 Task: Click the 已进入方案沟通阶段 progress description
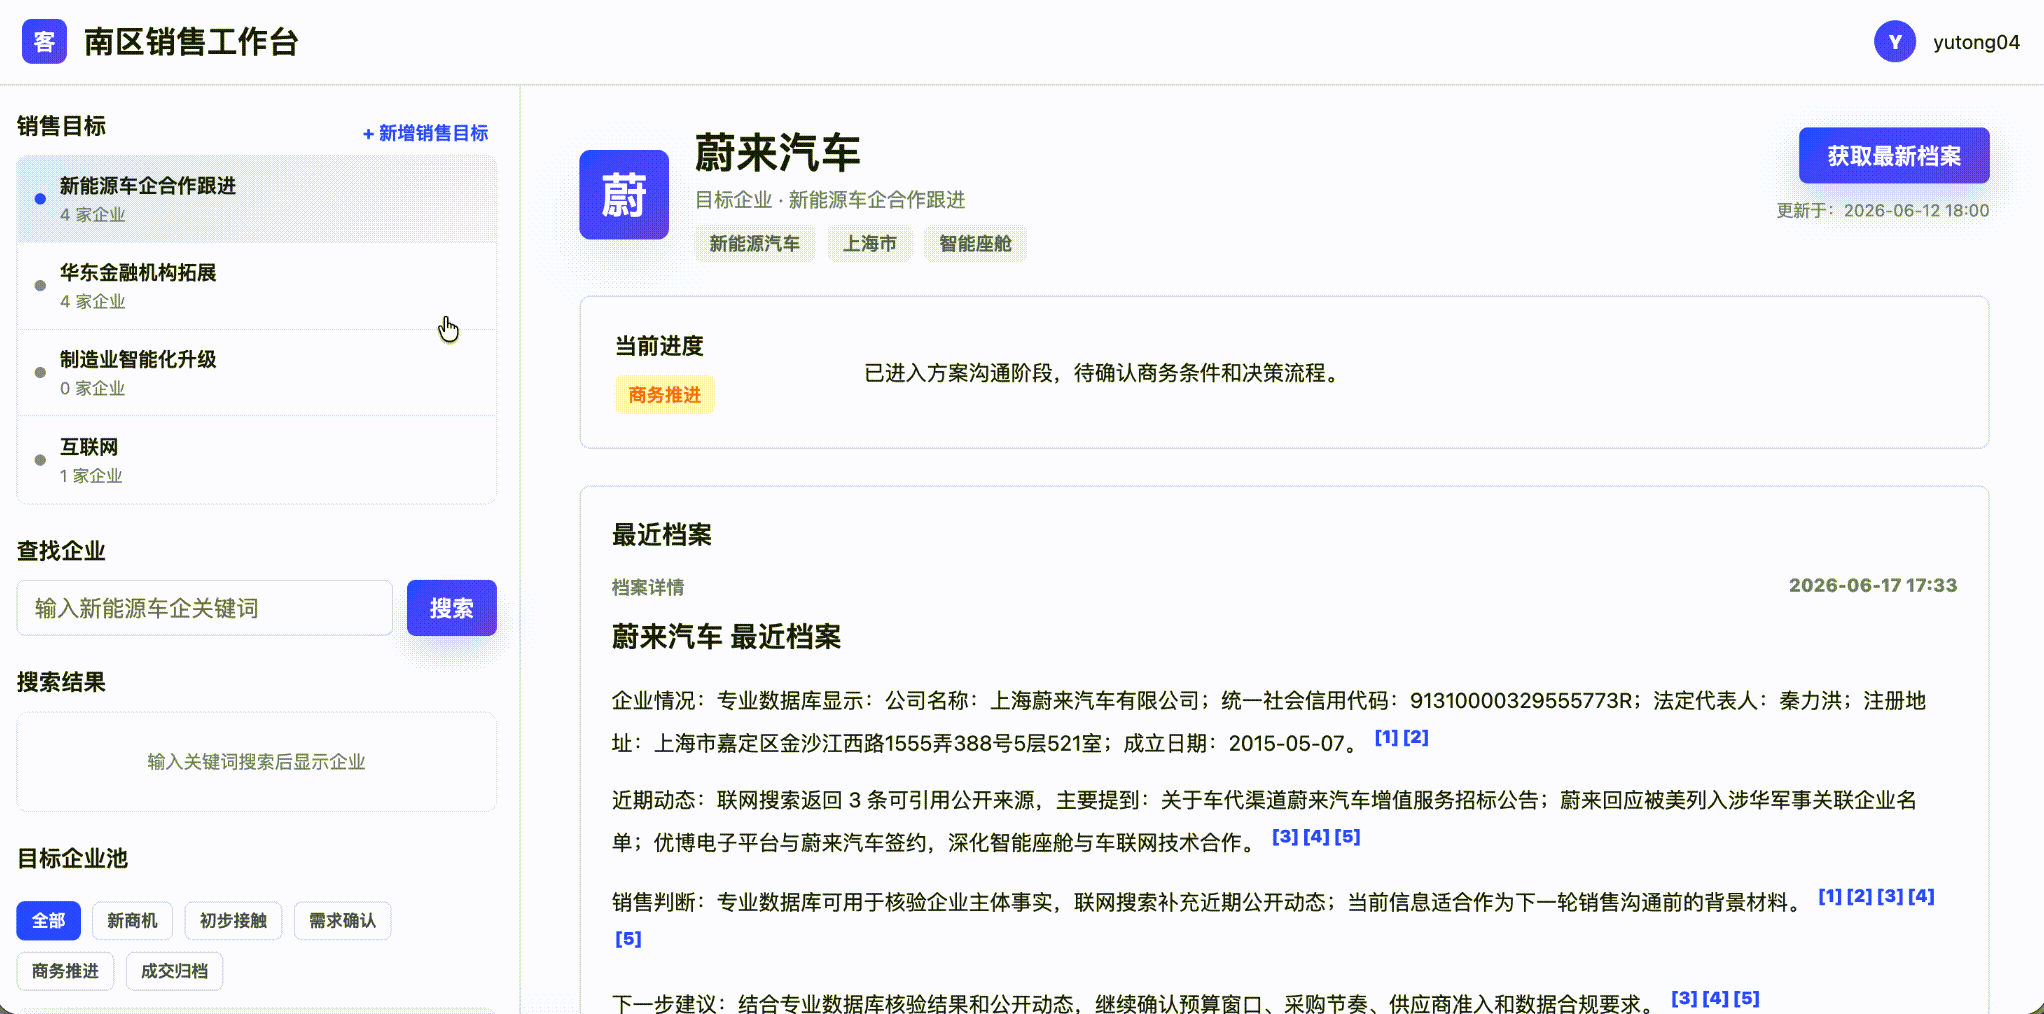[1104, 373]
